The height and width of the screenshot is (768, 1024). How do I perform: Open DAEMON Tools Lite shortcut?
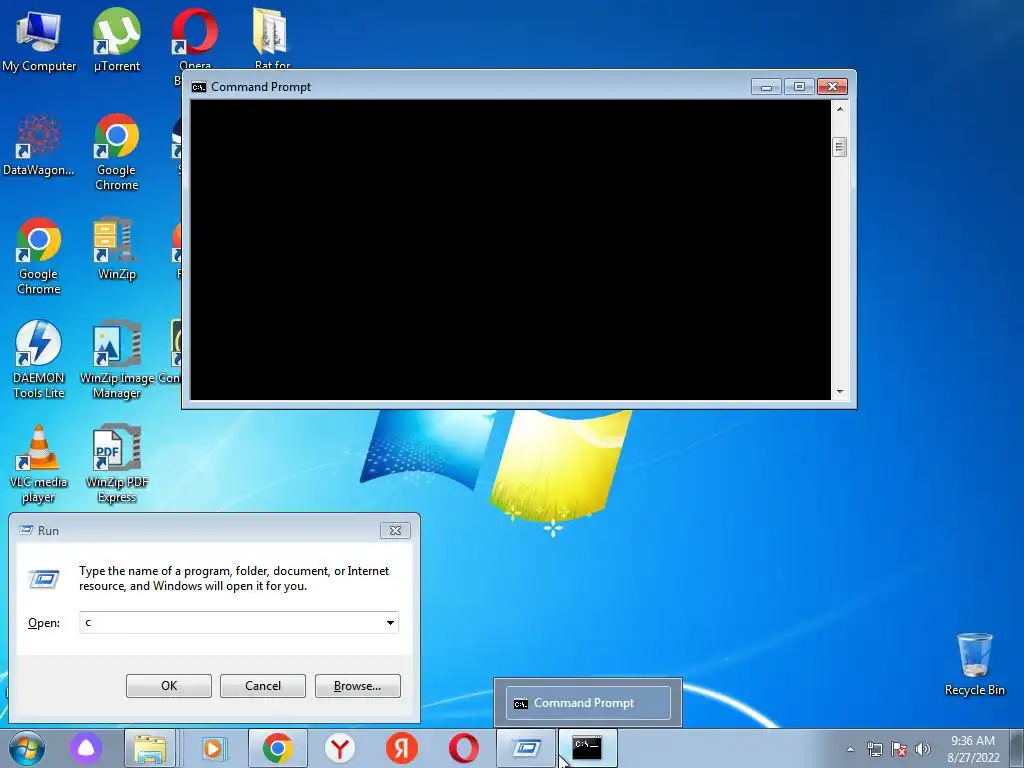pos(39,360)
